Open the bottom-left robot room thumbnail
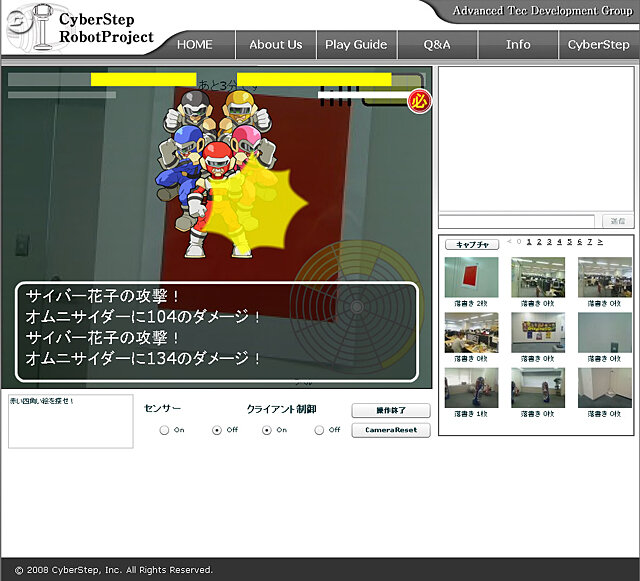The height and width of the screenshot is (581, 640). click(x=471, y=387)
